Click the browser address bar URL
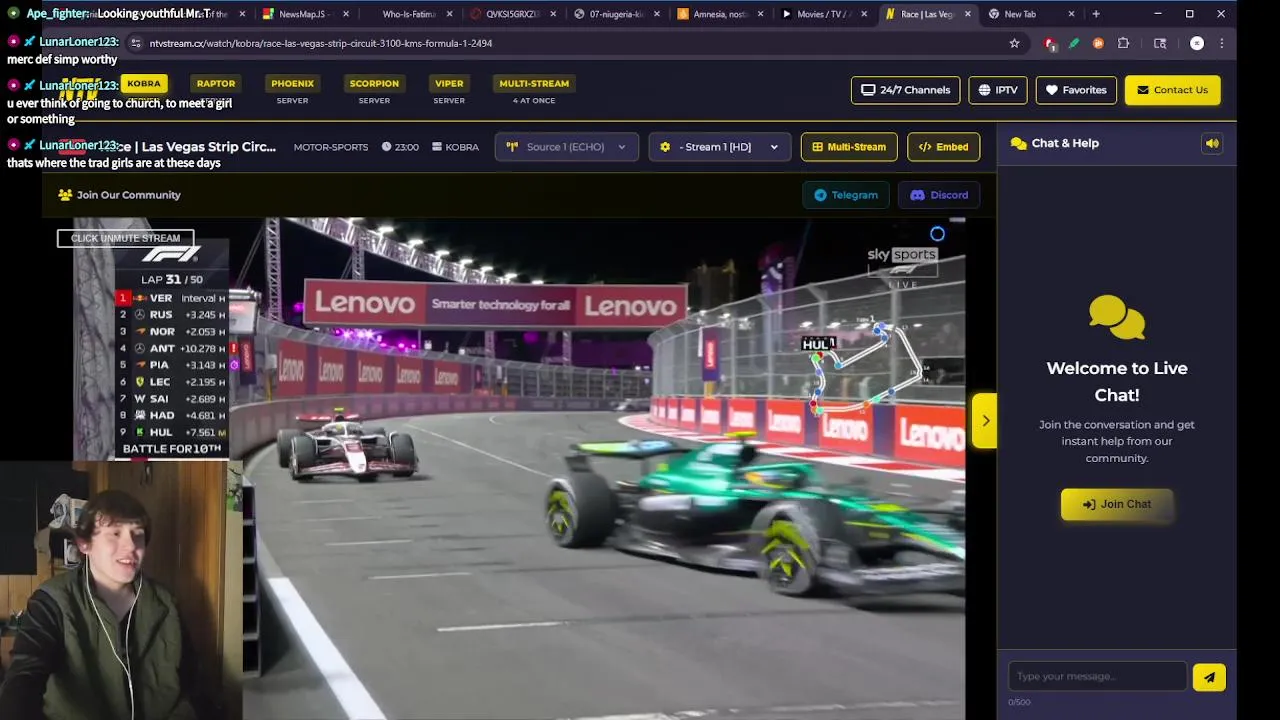 point(320,43)
